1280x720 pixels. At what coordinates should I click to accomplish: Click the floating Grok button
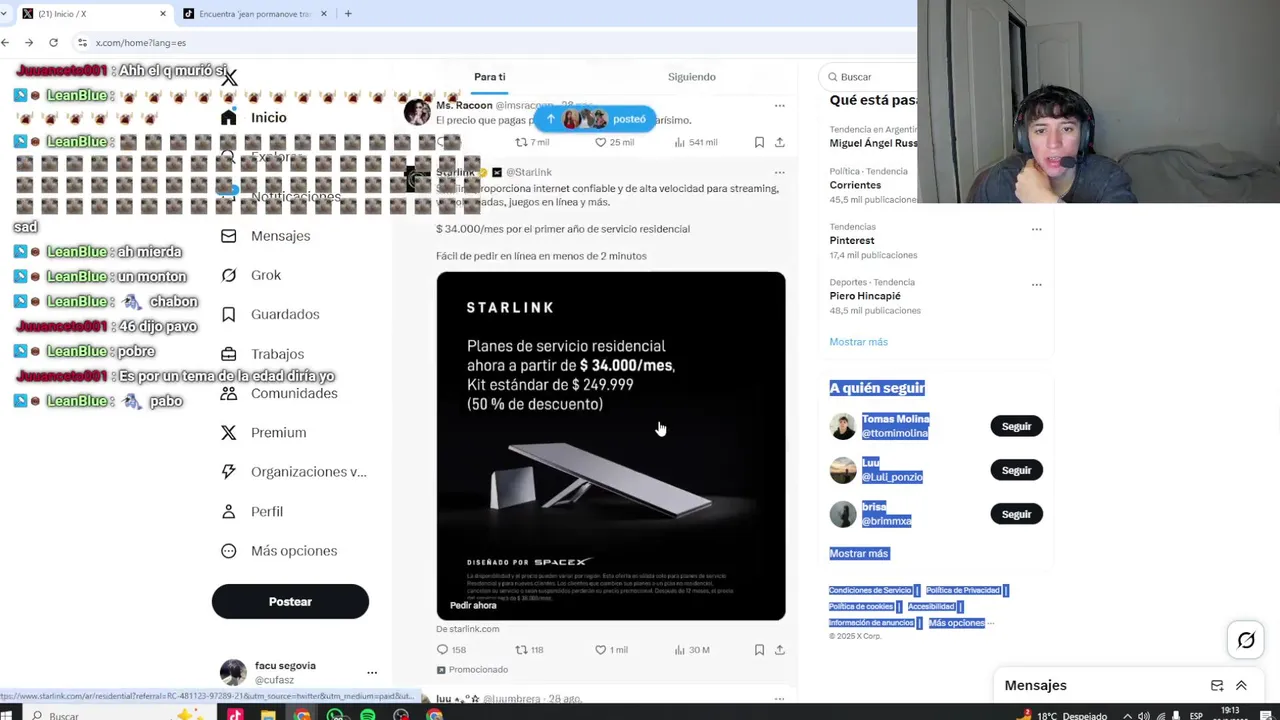click(x=1246, y=640)
